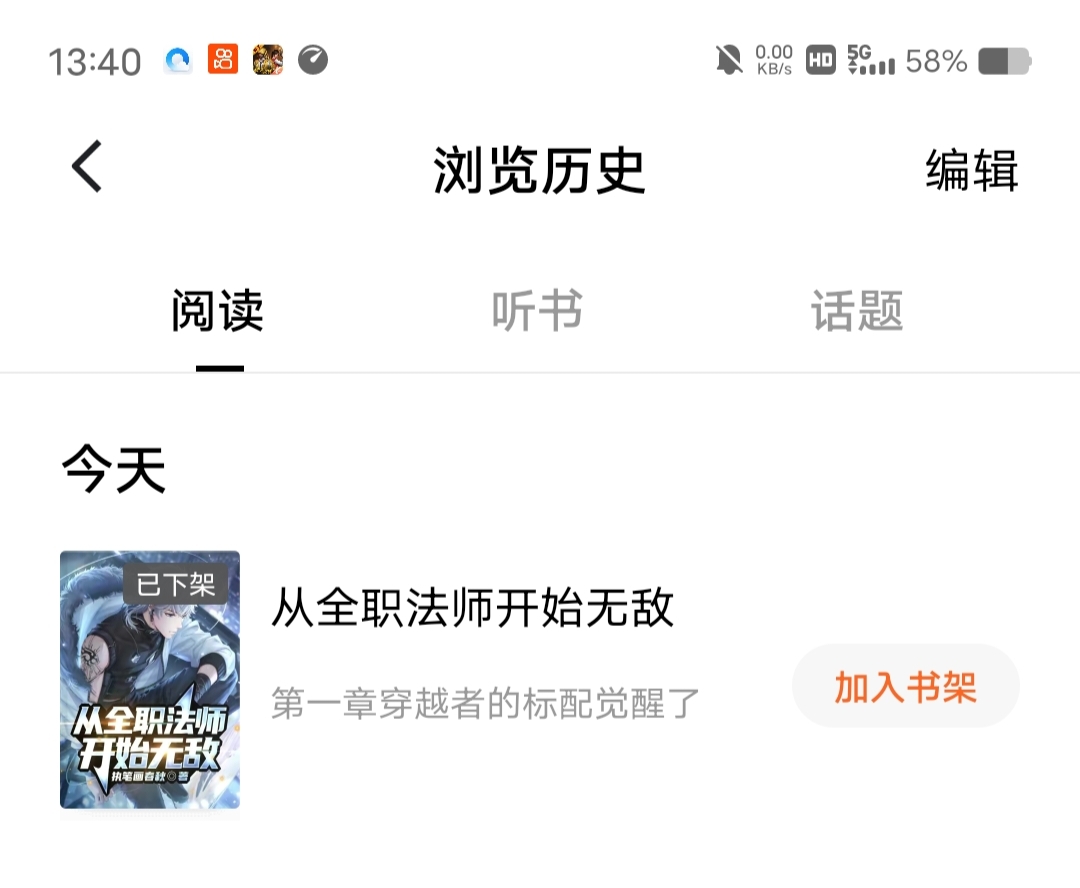This screenshot has width=1080, height=888.
Task: Tap the battery level icon
Action: (x=1005, y=61)
